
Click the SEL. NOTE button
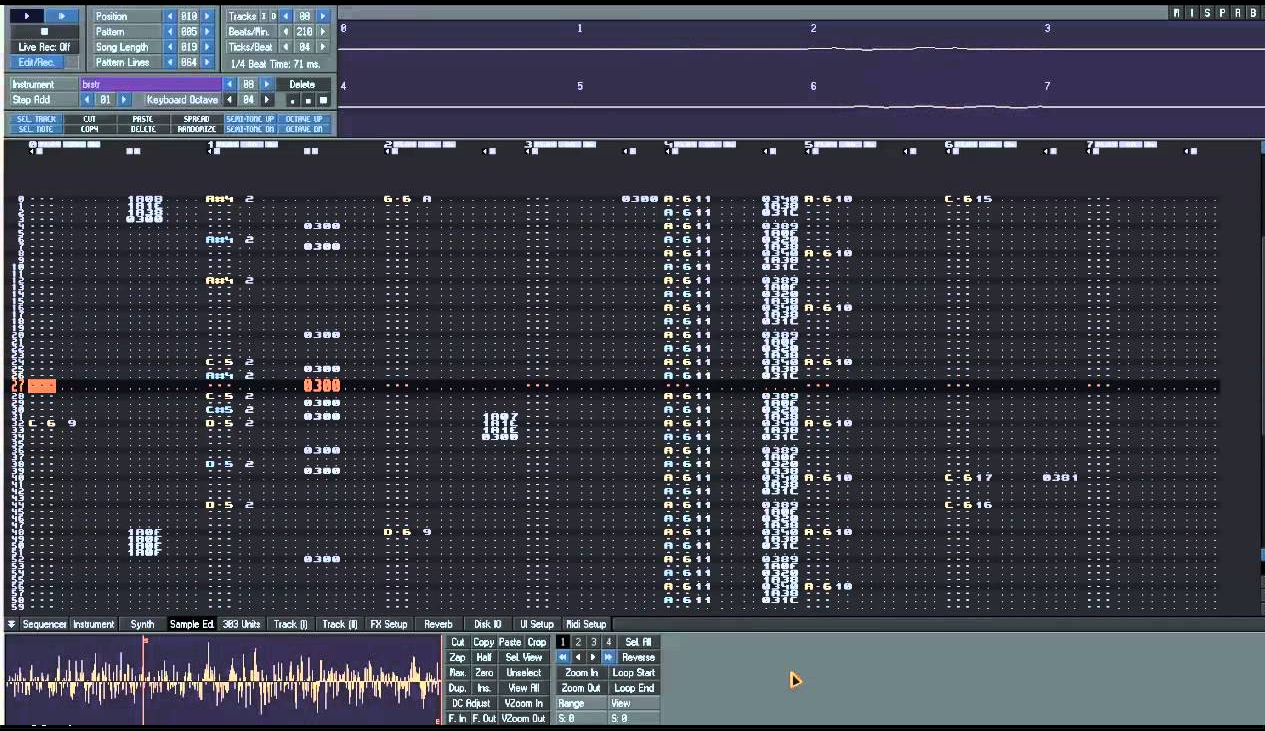coord(36,129)
